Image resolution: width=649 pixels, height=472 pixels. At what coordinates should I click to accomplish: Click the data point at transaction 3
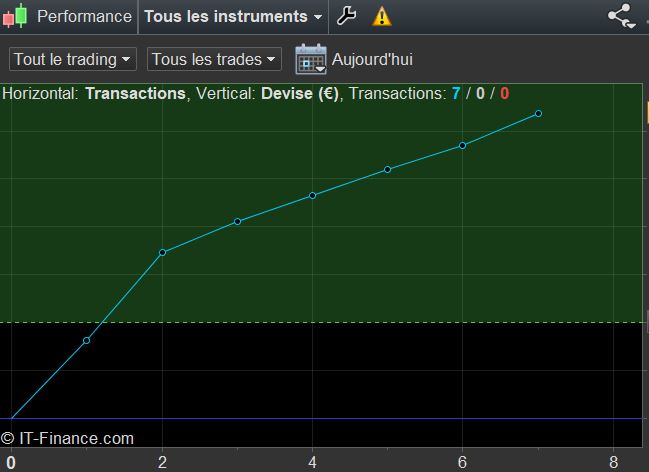coord(237,222)
